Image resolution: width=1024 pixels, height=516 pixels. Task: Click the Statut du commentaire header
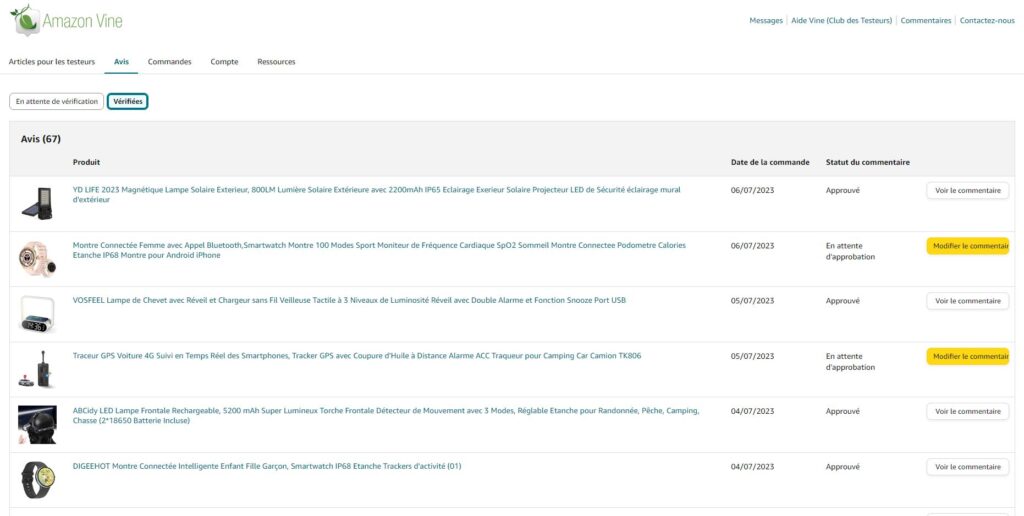tap(867, 162)
